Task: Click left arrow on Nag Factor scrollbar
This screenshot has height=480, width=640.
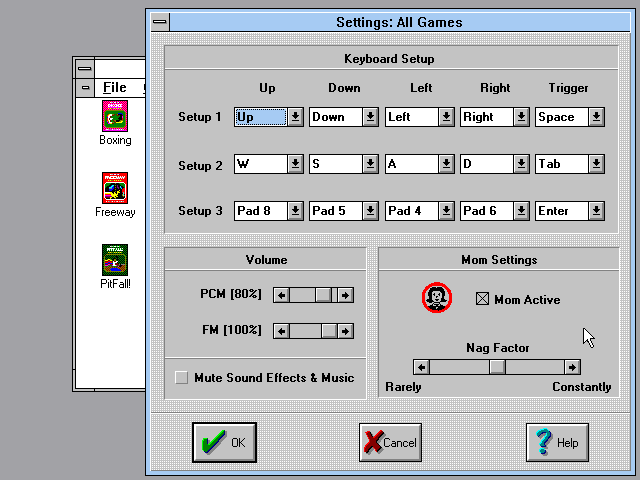Action: [x=421, y=367]
